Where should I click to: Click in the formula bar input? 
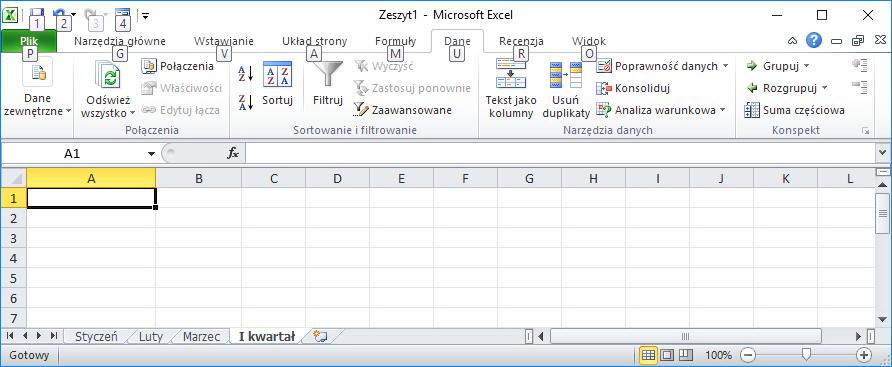[x=561, y=154]
